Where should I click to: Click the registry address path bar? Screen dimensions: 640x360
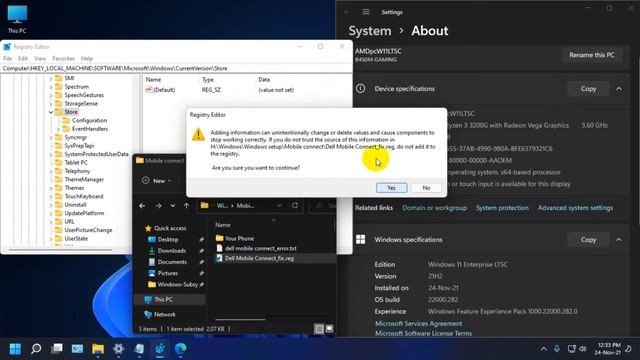[176, 68]
